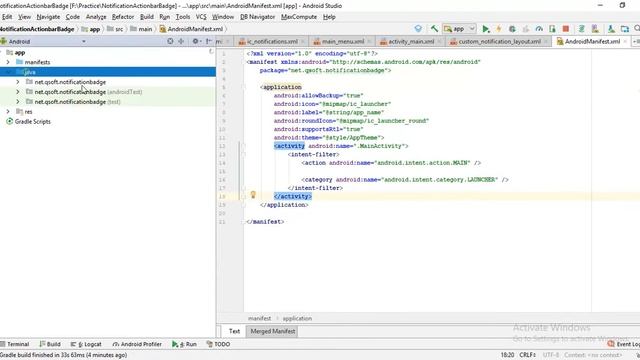The height and width of the screenshot is (360, 640).
Task: Open Android Profiler tool window button
Action: pyautogui.click(x=137, y=344)
